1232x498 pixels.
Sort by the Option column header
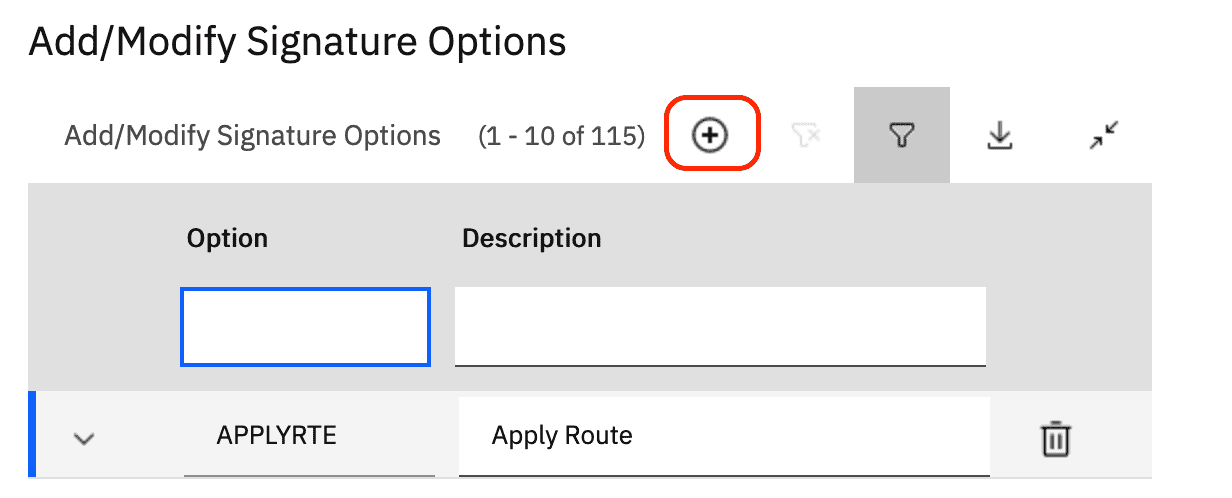pos(227,239)
